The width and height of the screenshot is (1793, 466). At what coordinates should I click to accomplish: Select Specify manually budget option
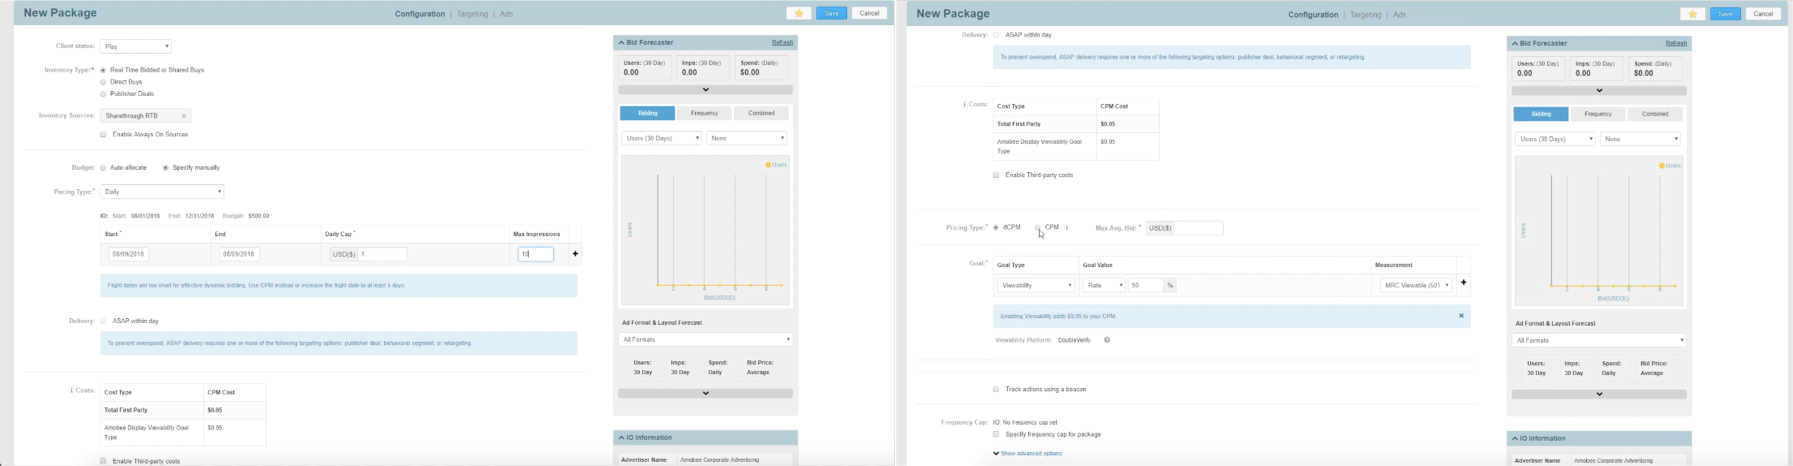(x=166, y=168)
